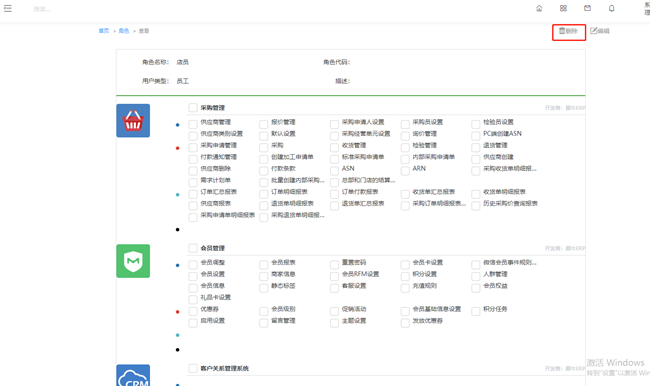Focus the top search input field
Viewport: 650px width, 386px height.
(41, 9)
